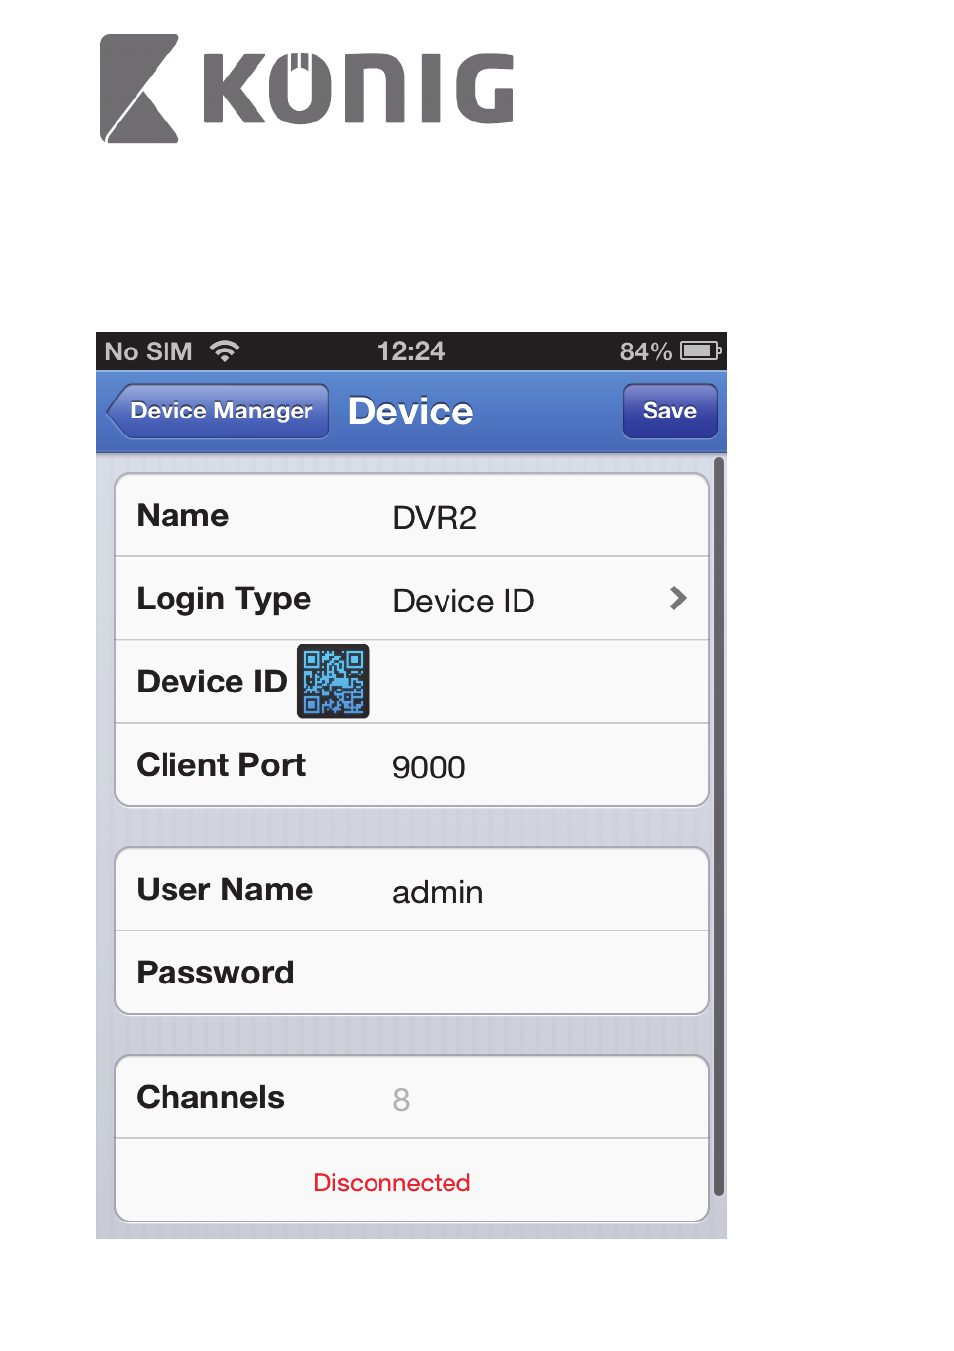Tap the Name label

[183, 515]
